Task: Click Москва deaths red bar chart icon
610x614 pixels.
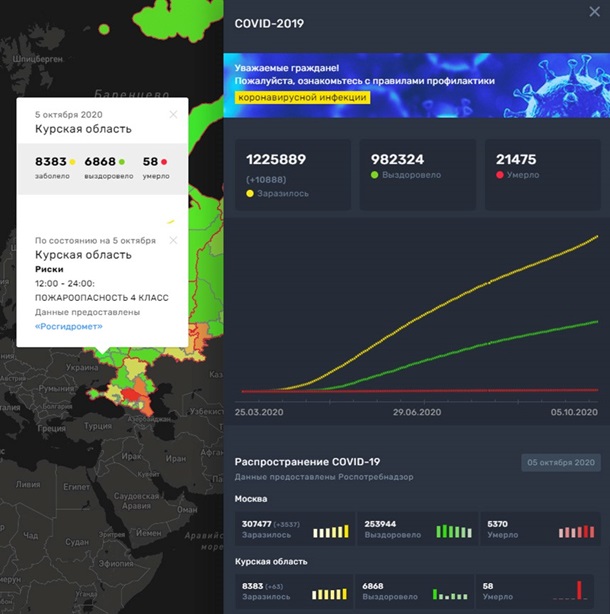Action: coord(576,532)
